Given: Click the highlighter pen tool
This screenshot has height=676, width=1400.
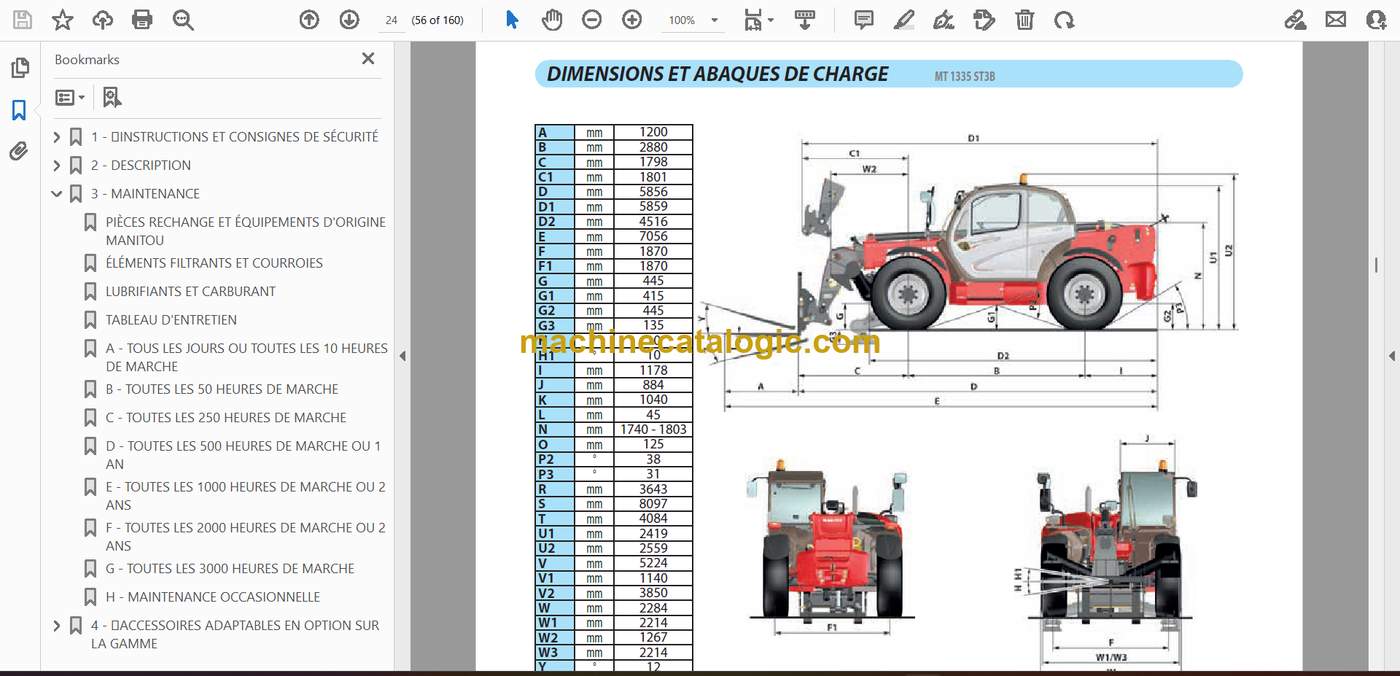Looking at the screenshot, I should pos(904,19).
